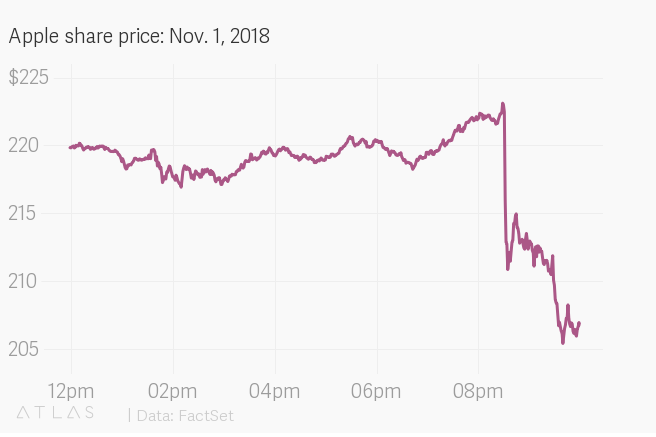Click the 06pm x-axis label
The height and width of the screenshot is (437, 656).
click(376, 388)
